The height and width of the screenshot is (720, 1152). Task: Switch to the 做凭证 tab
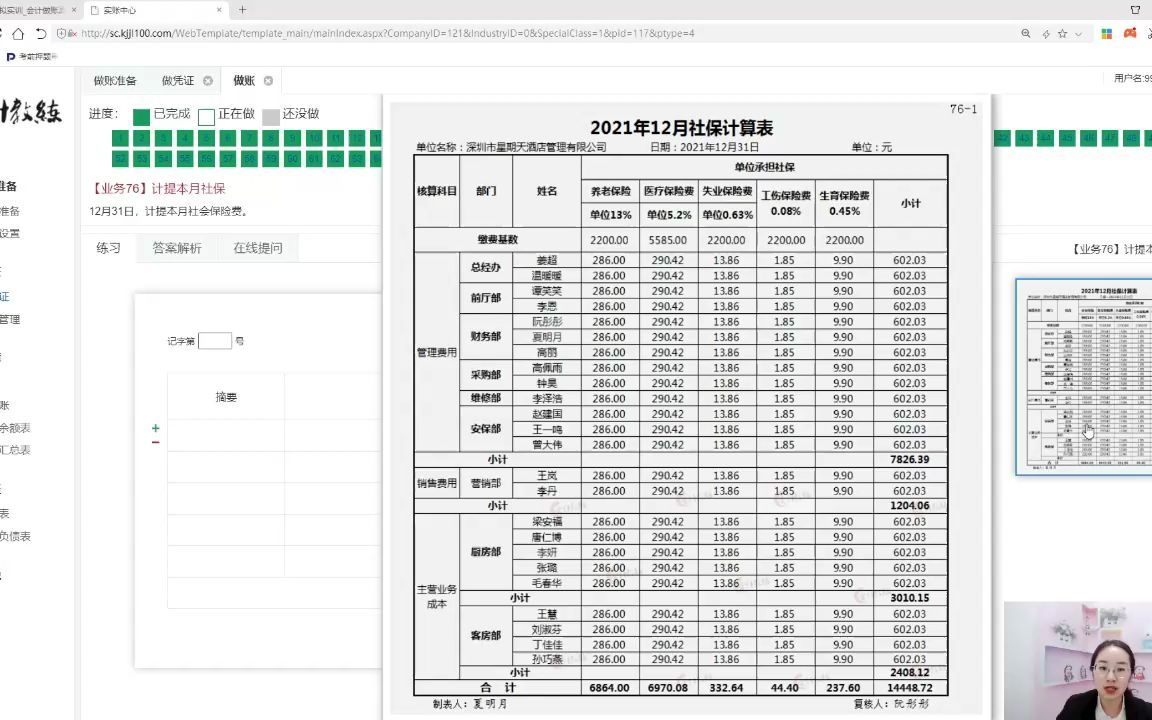[x=180, y=80]
